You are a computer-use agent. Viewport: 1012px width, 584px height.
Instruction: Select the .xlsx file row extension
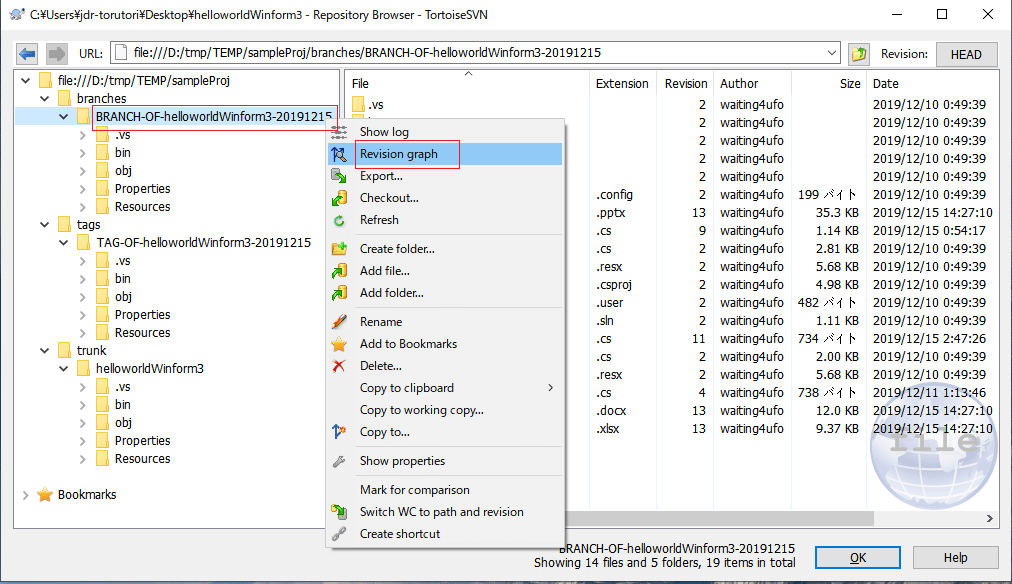pyautogui.click(x=607, y=428)
